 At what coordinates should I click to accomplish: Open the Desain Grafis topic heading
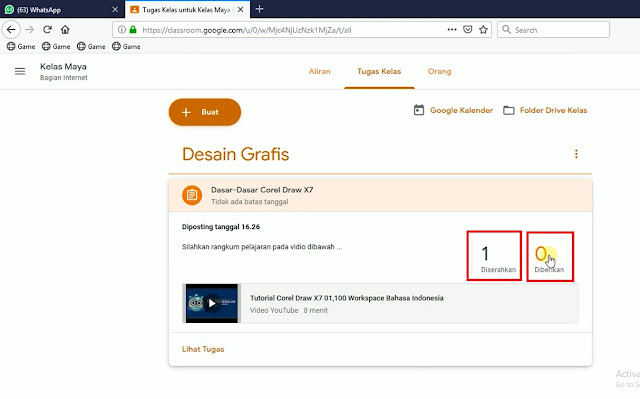tap(236, 154)
